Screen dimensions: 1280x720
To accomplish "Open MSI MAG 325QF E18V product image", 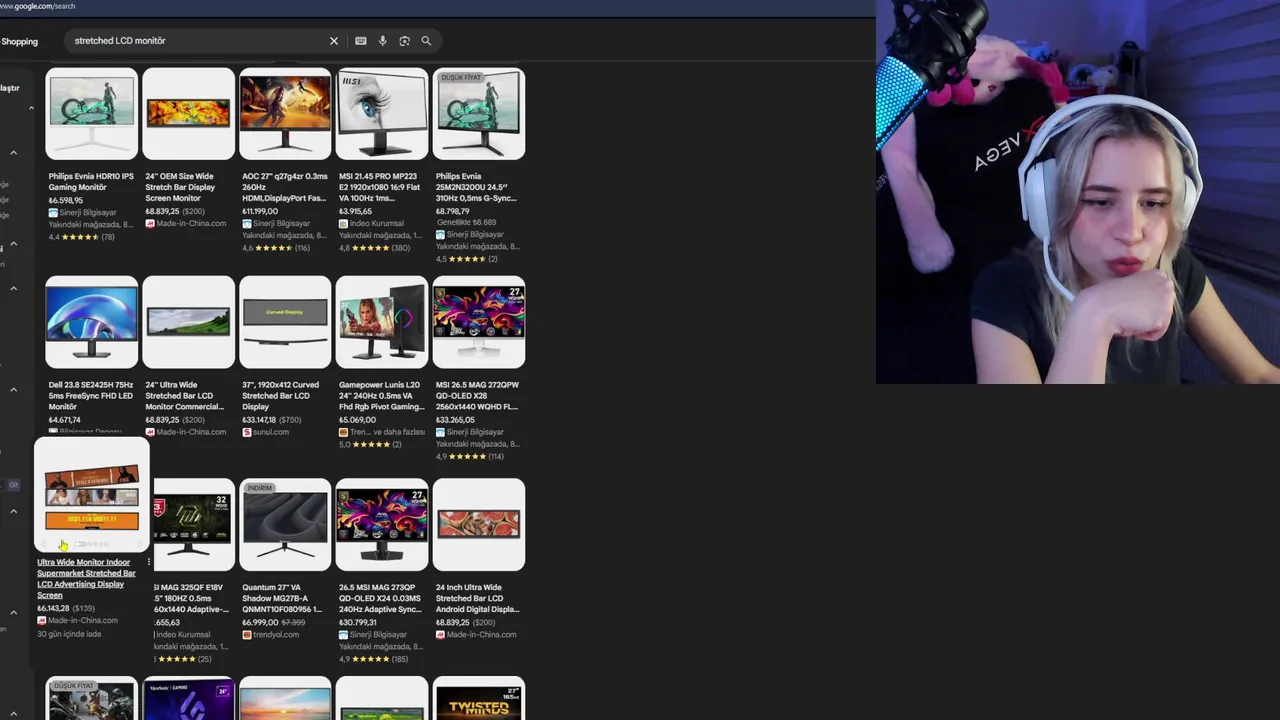I will click(x=194, y=524).
